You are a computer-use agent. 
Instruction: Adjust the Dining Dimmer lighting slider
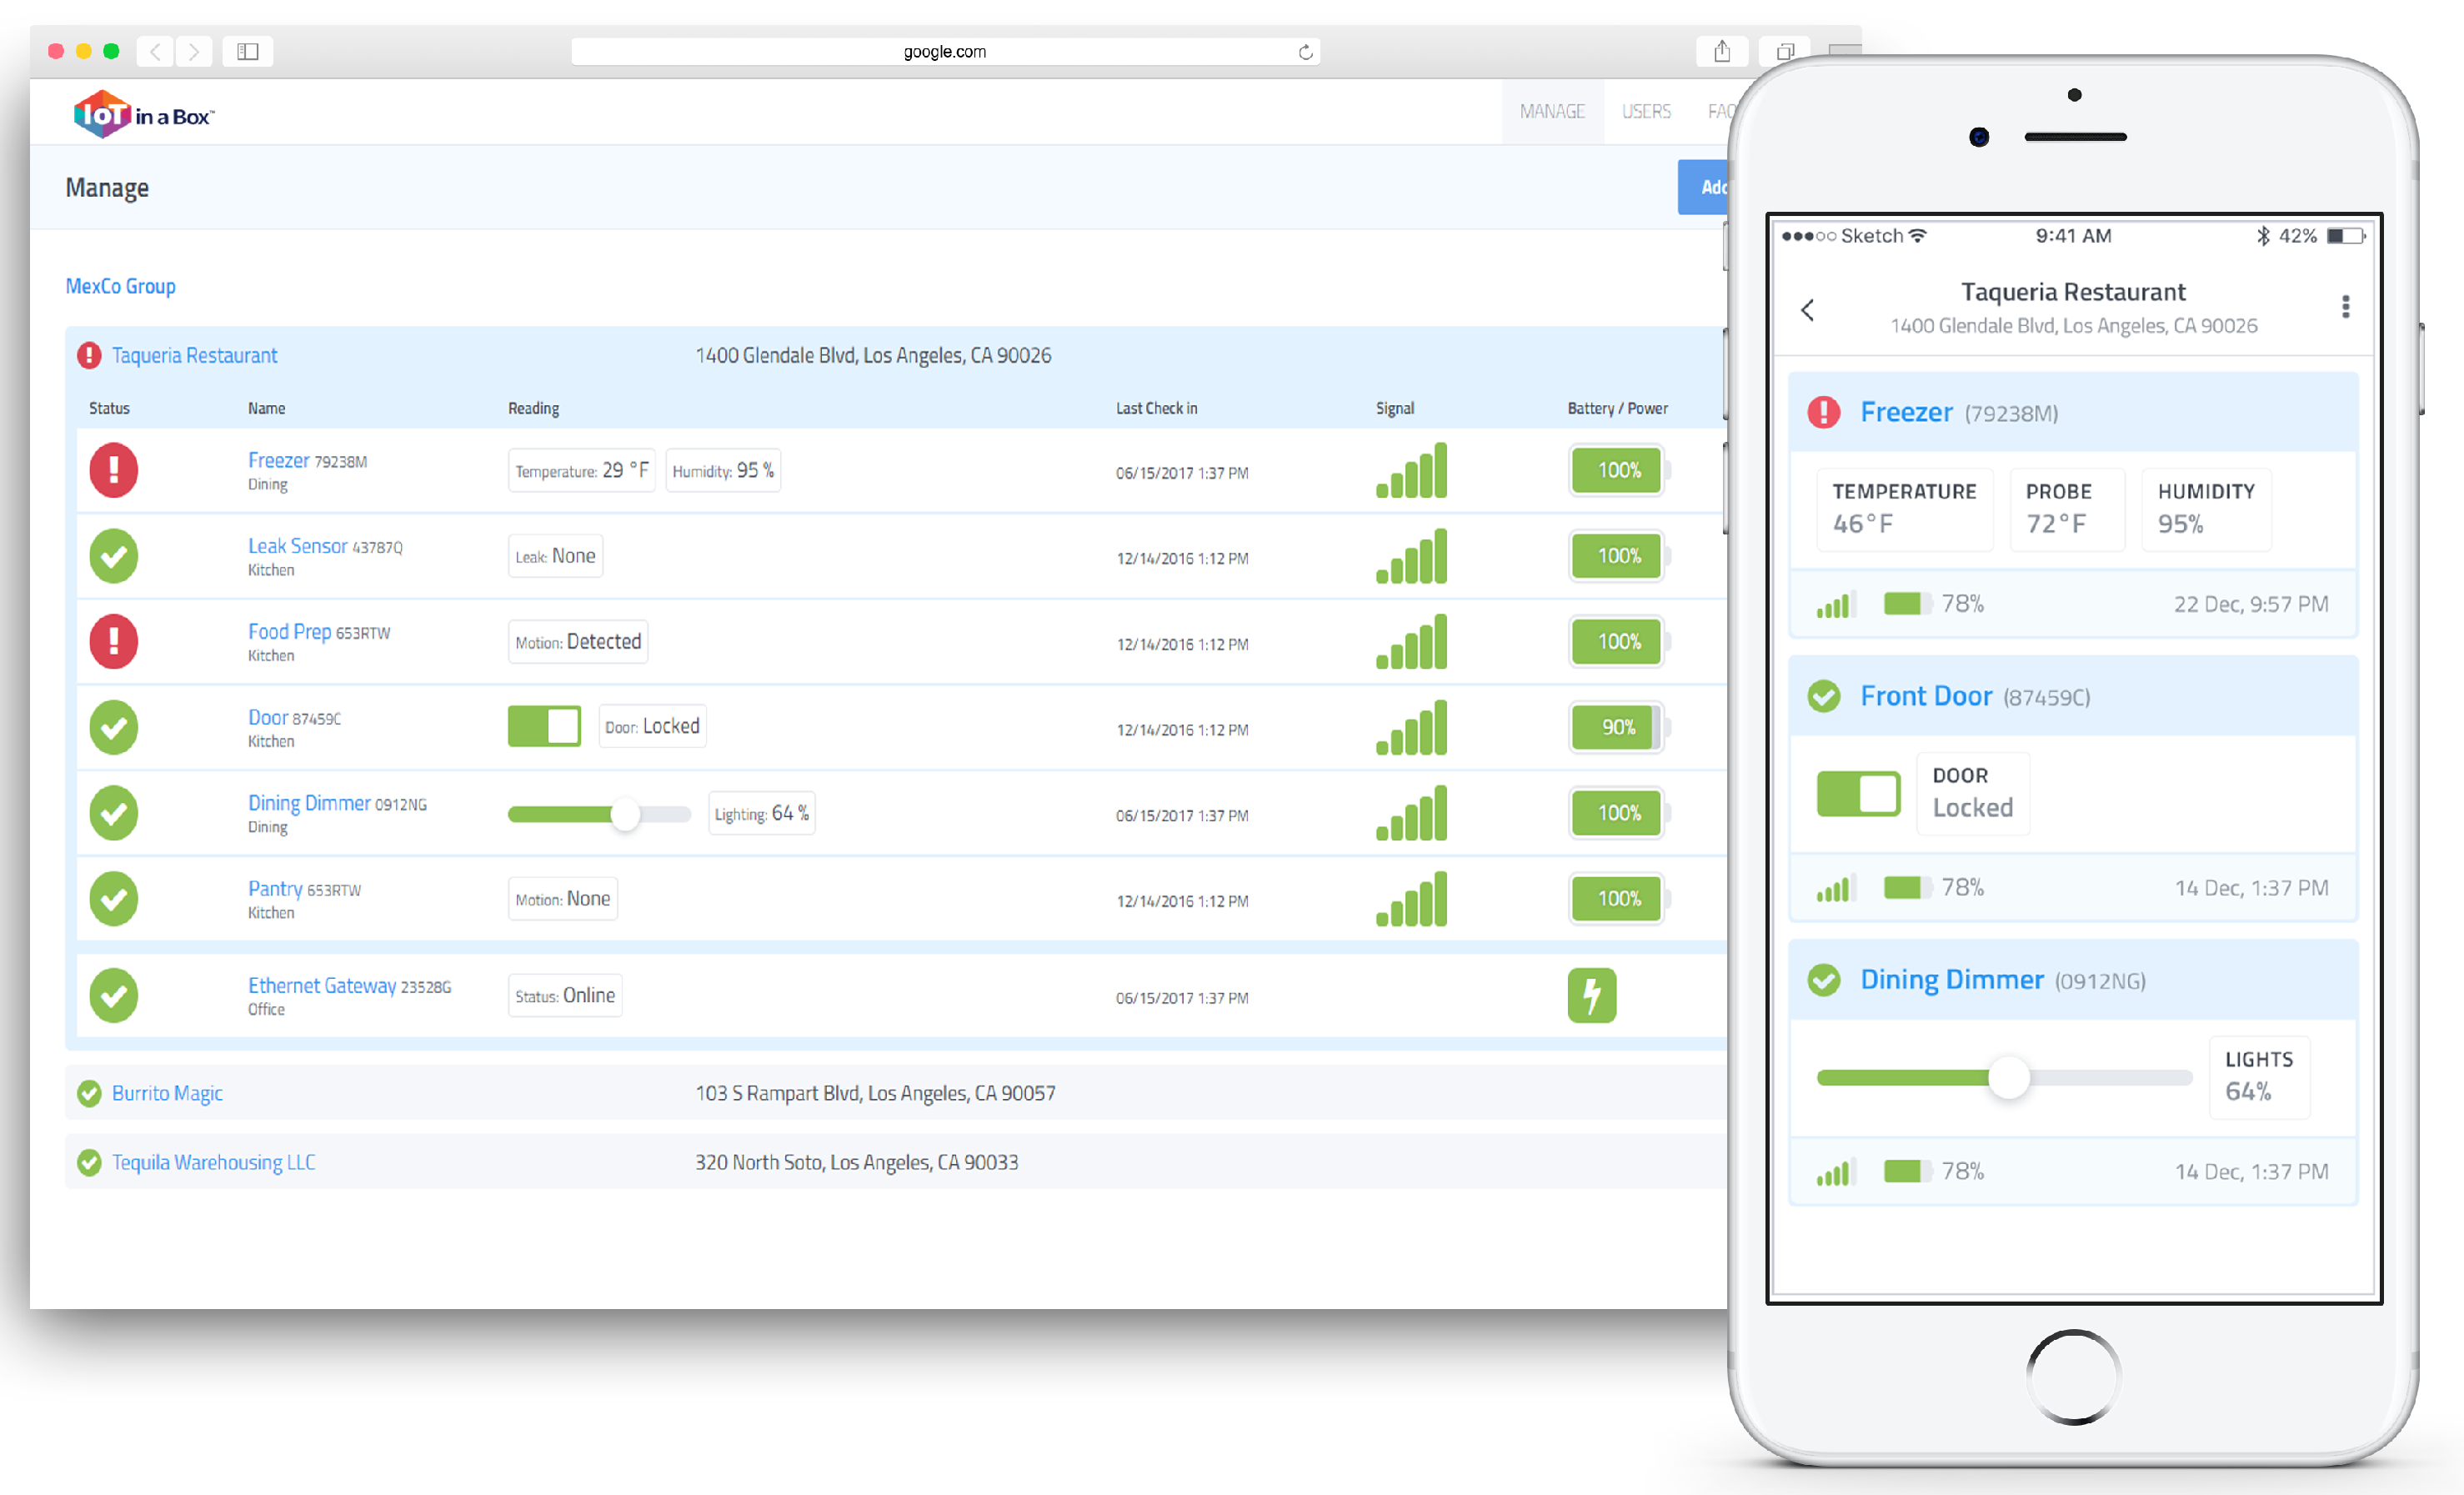pos(624,814)
